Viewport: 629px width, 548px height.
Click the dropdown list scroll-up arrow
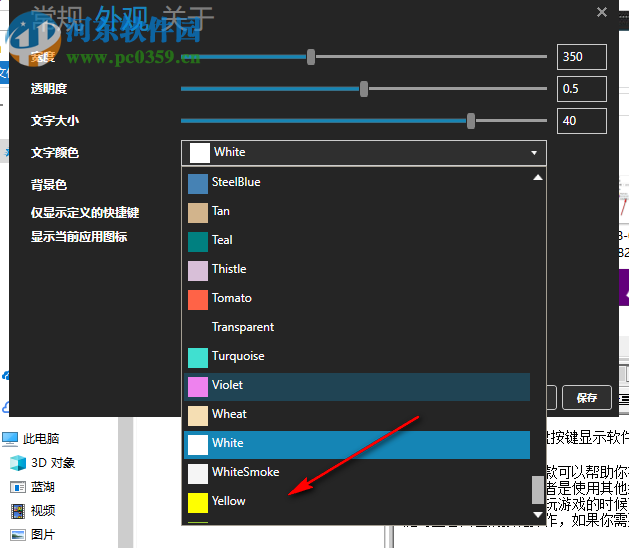point(538,177)
